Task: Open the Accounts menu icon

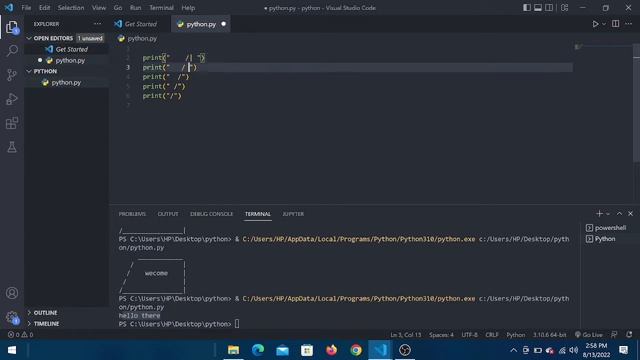Action: click(12, 293)
